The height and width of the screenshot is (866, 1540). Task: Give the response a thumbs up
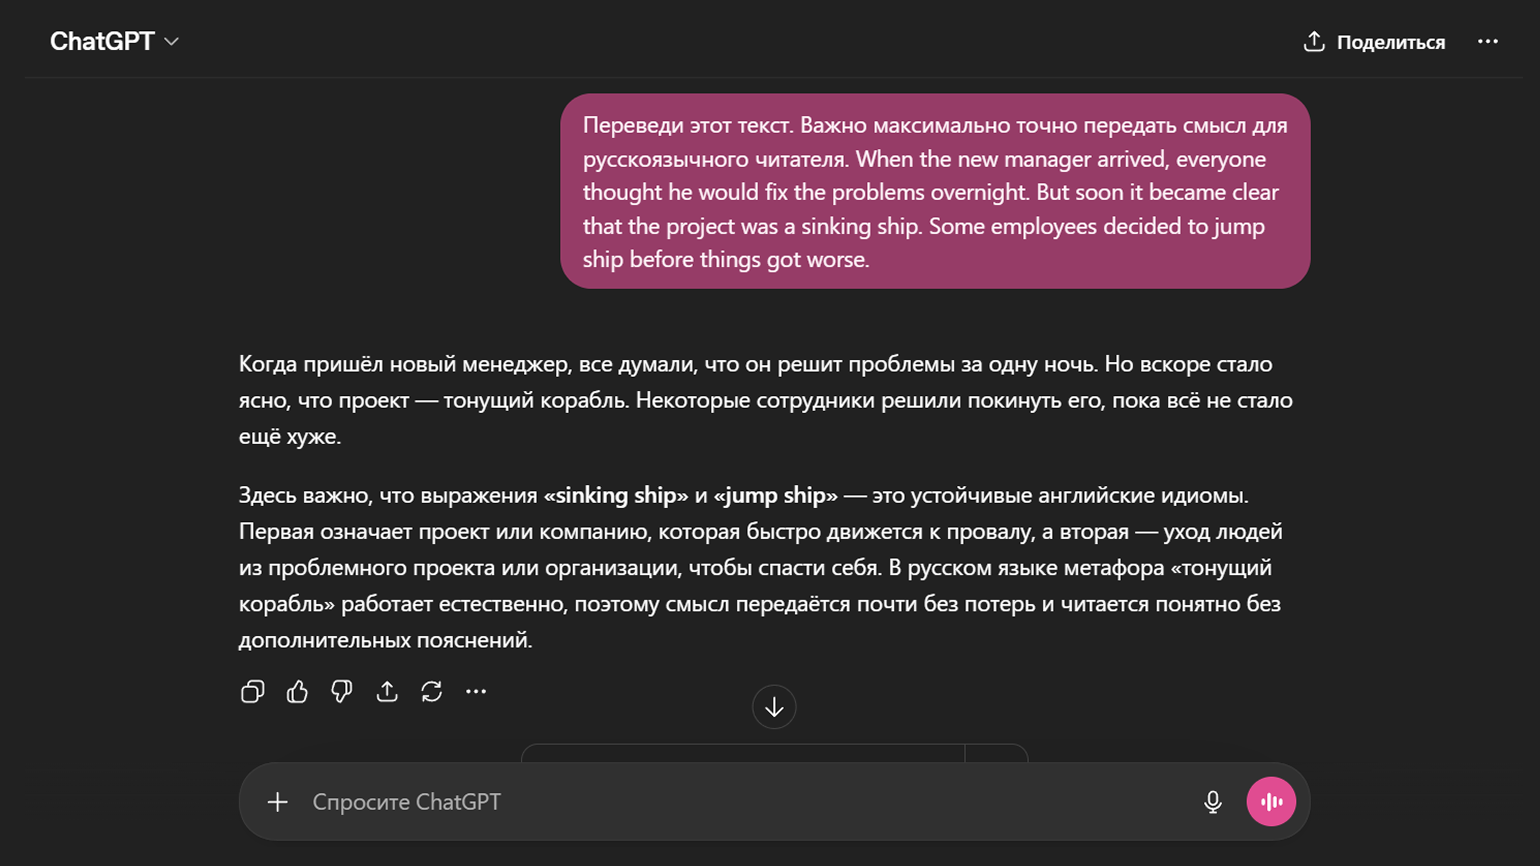pyautogui.click(x=297, y=692)
